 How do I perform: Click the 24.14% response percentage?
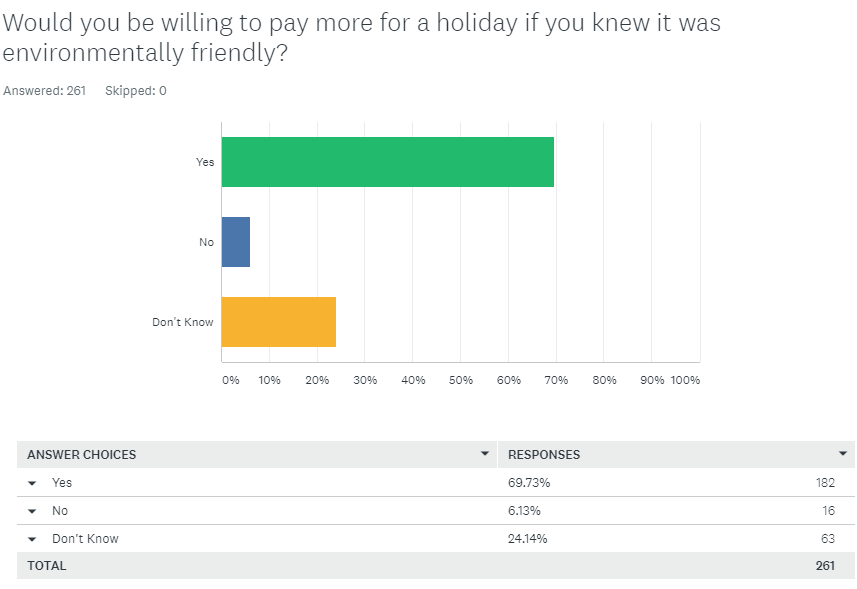click(x=528, y=539)
